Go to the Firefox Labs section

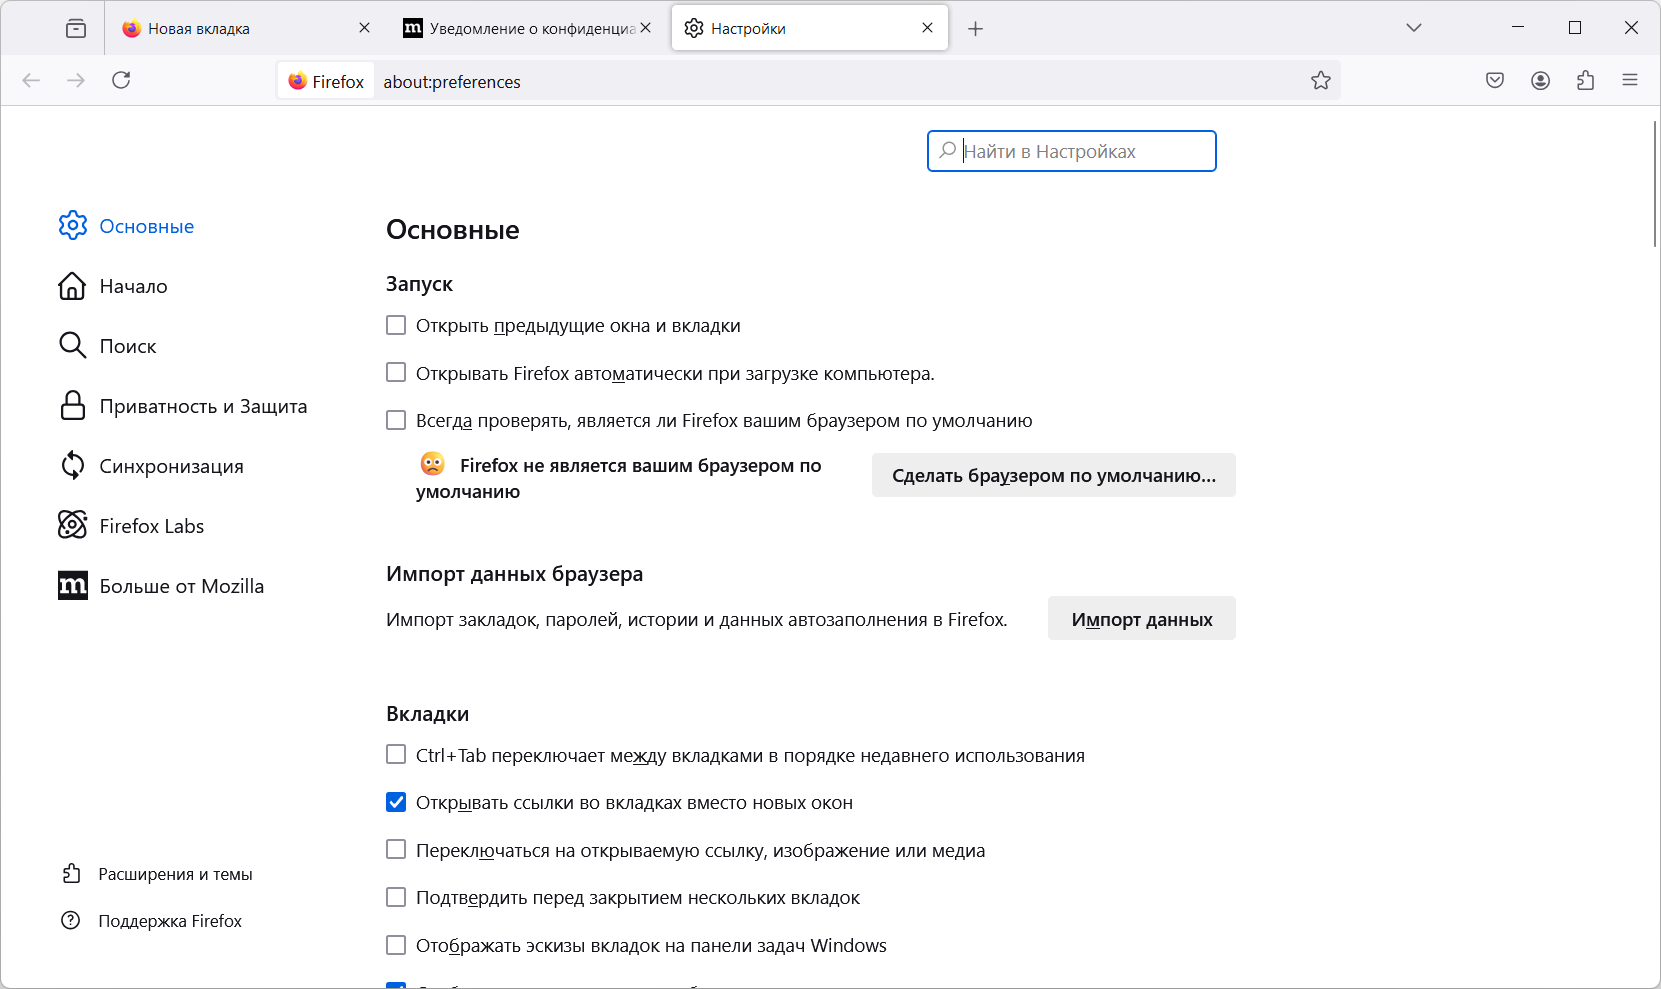pos(151,527)
